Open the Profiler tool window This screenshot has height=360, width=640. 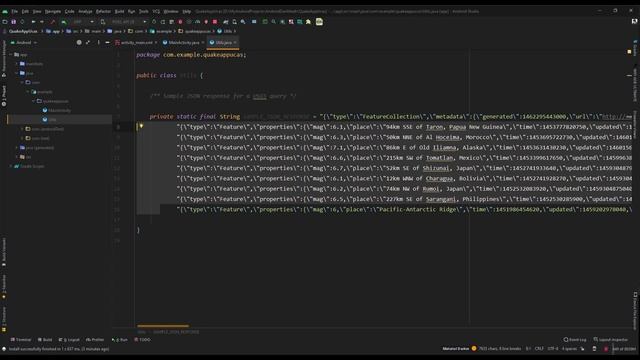[95, 340]
